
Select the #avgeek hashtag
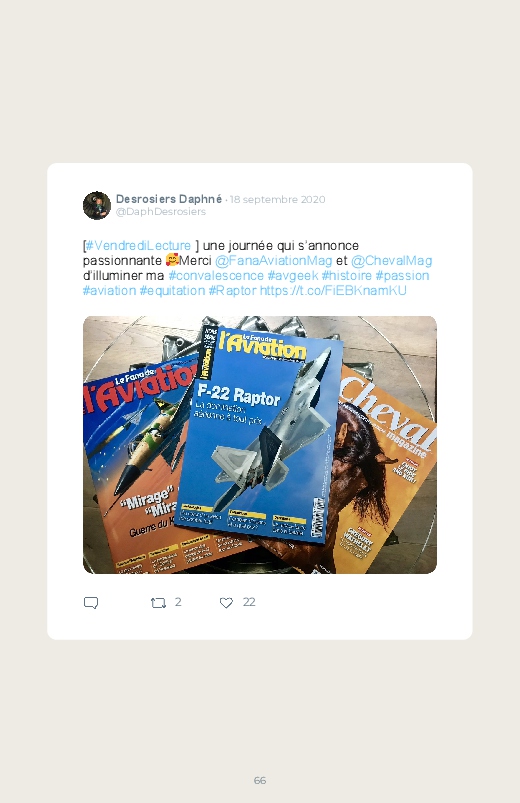pyautogui.click(x=293, y=276)
